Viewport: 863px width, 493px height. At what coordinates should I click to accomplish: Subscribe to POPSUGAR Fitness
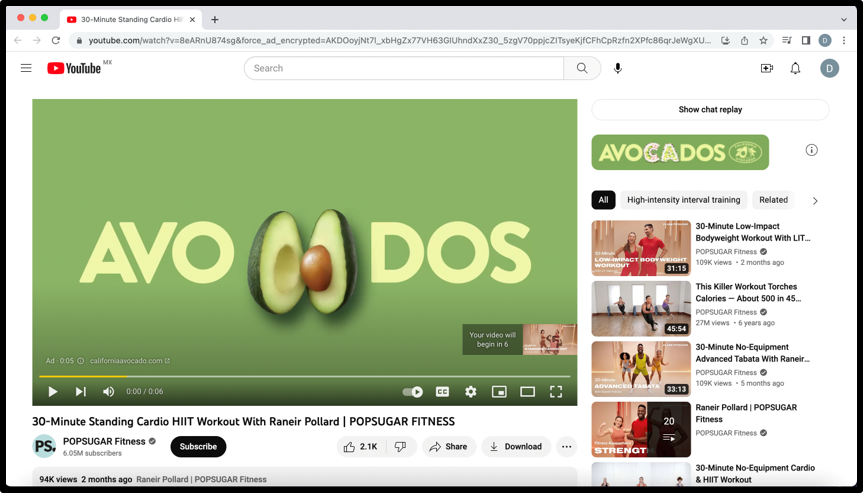pyautogui.click(x=198, y=447)
